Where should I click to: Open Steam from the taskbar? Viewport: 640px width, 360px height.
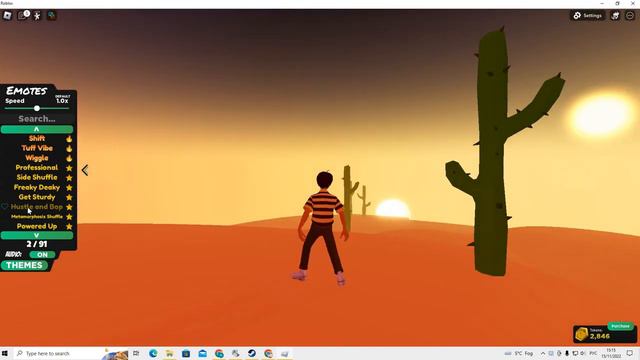[x=252, y=353]
